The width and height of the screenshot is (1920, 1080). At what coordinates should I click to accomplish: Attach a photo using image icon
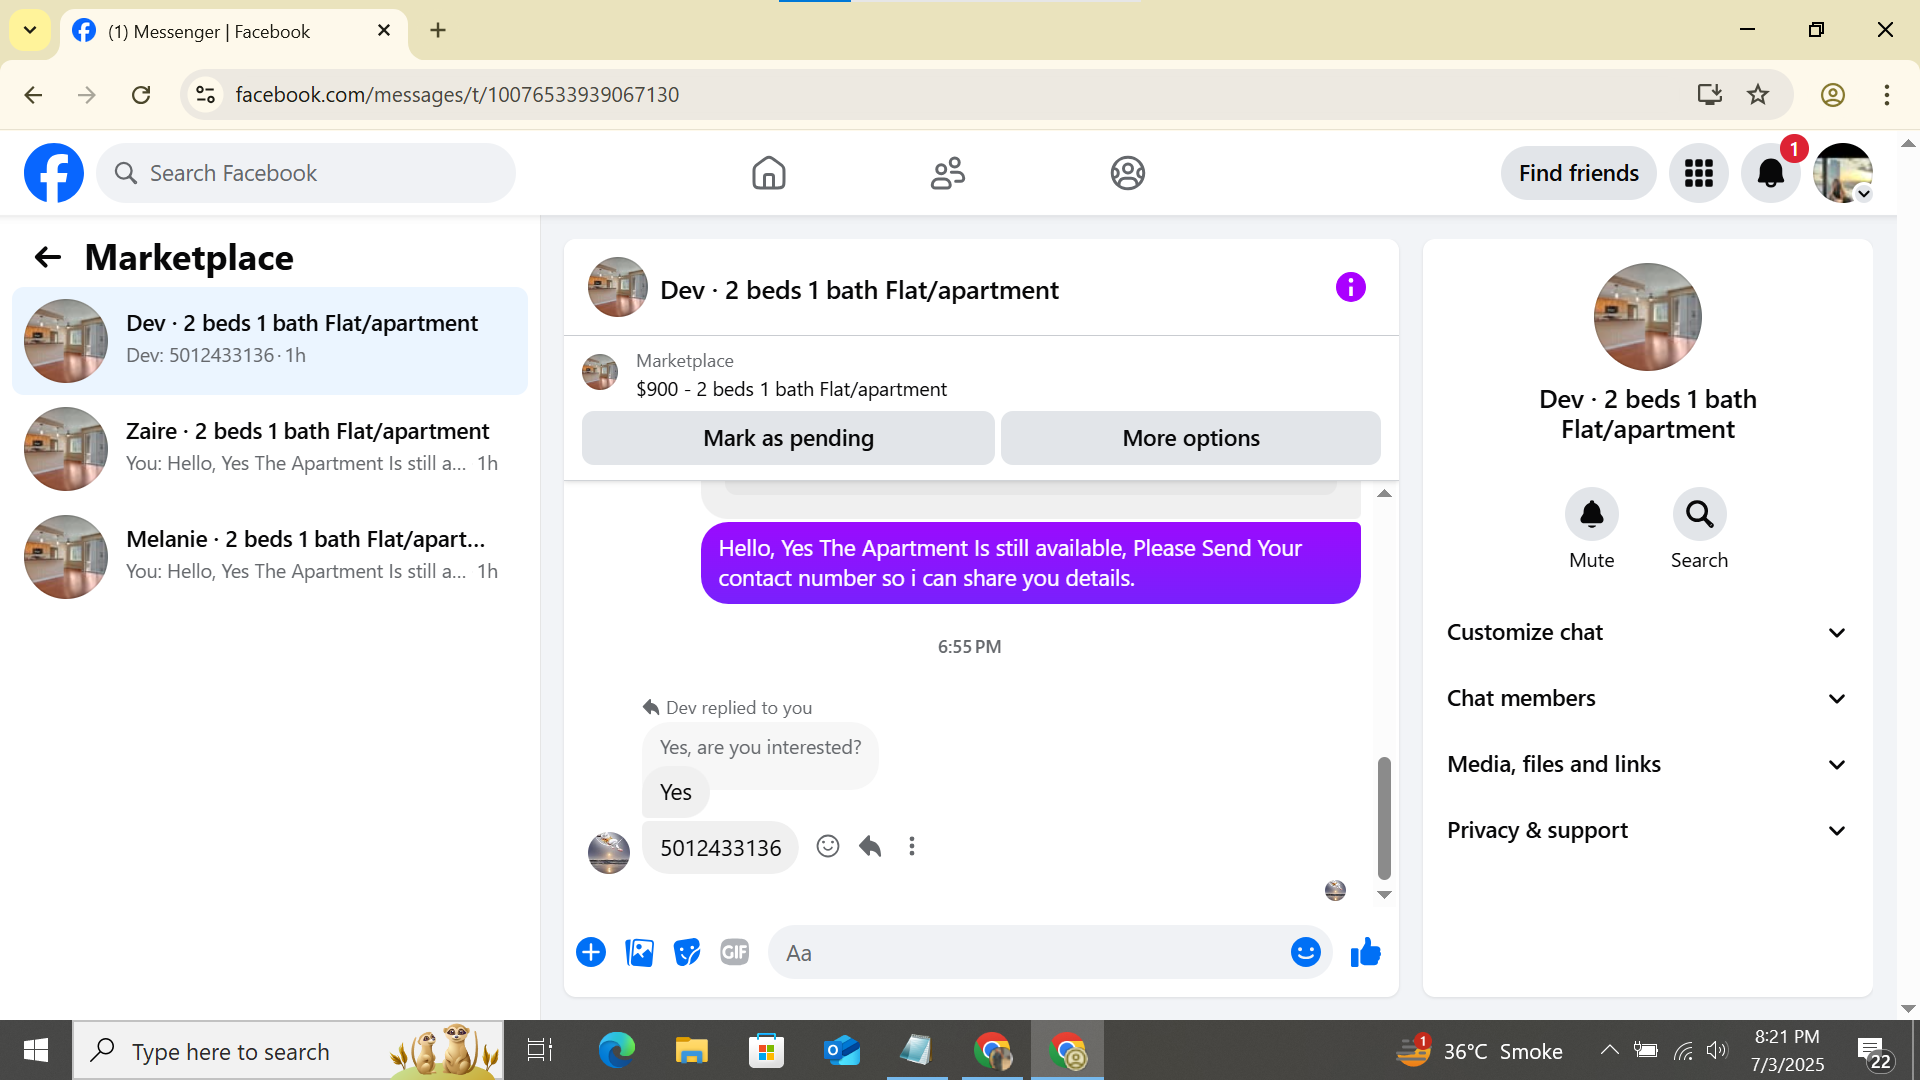click(x=639, y=953)
